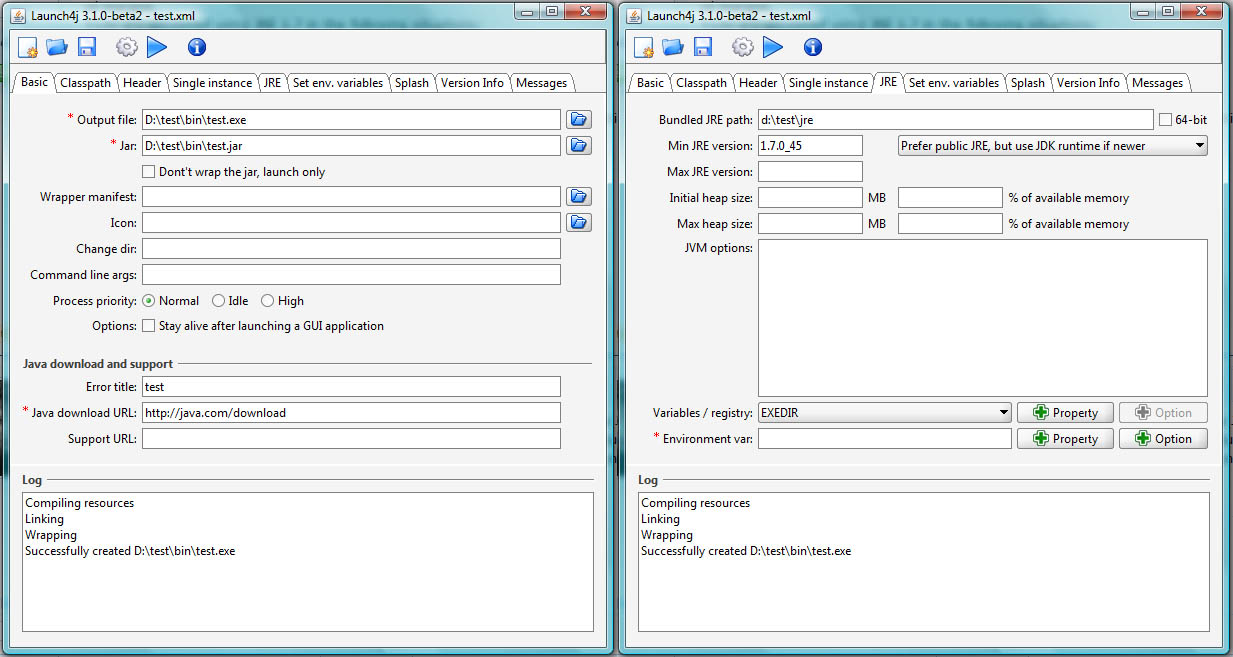Open Classpath tab in left window
This screenshot has height=657, width=1233.
(85, 83)
